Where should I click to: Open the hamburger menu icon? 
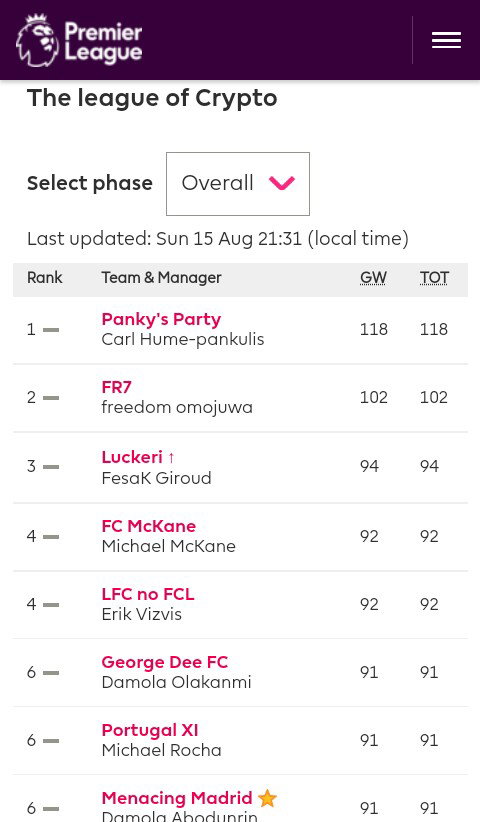pos(446,40)
